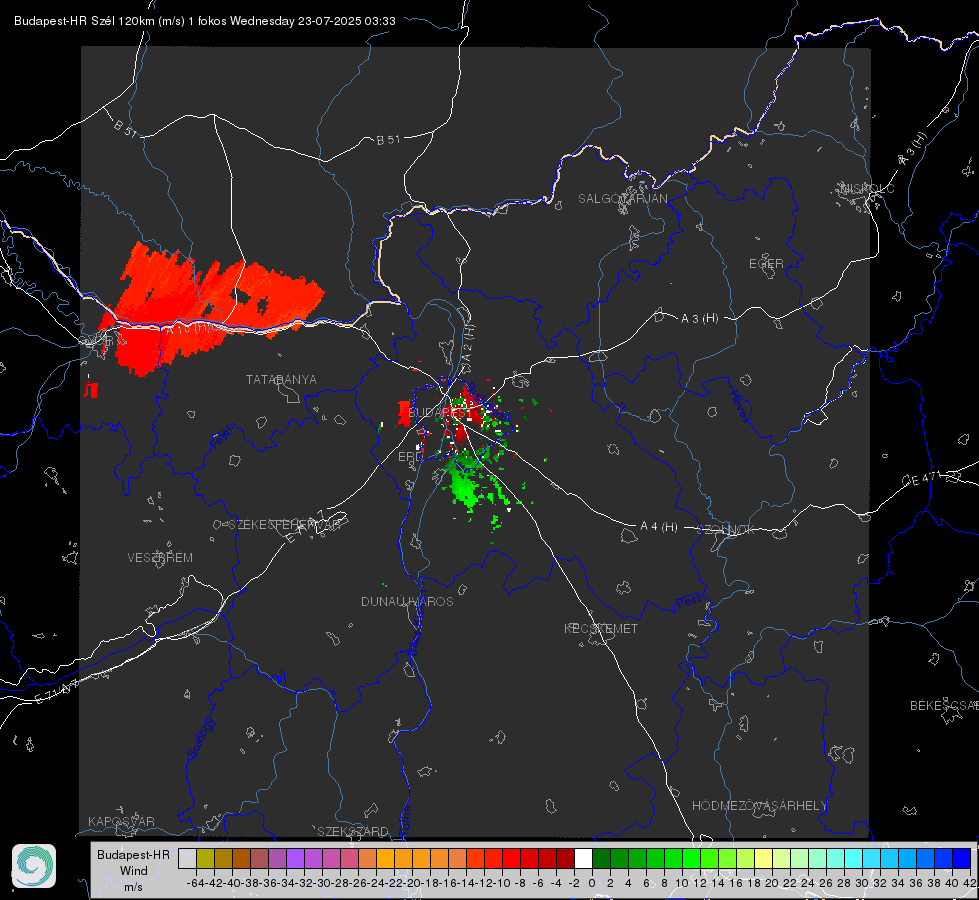Click the VESZPREM city label
The image size is (979, 900).
(160, 558)
